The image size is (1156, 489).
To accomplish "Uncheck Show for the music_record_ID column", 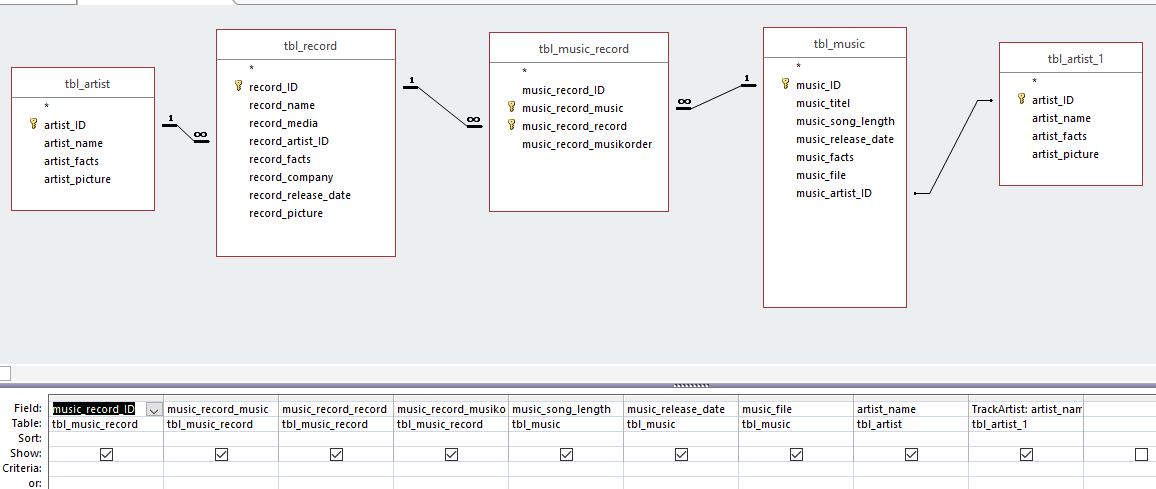I will [106, 454].
